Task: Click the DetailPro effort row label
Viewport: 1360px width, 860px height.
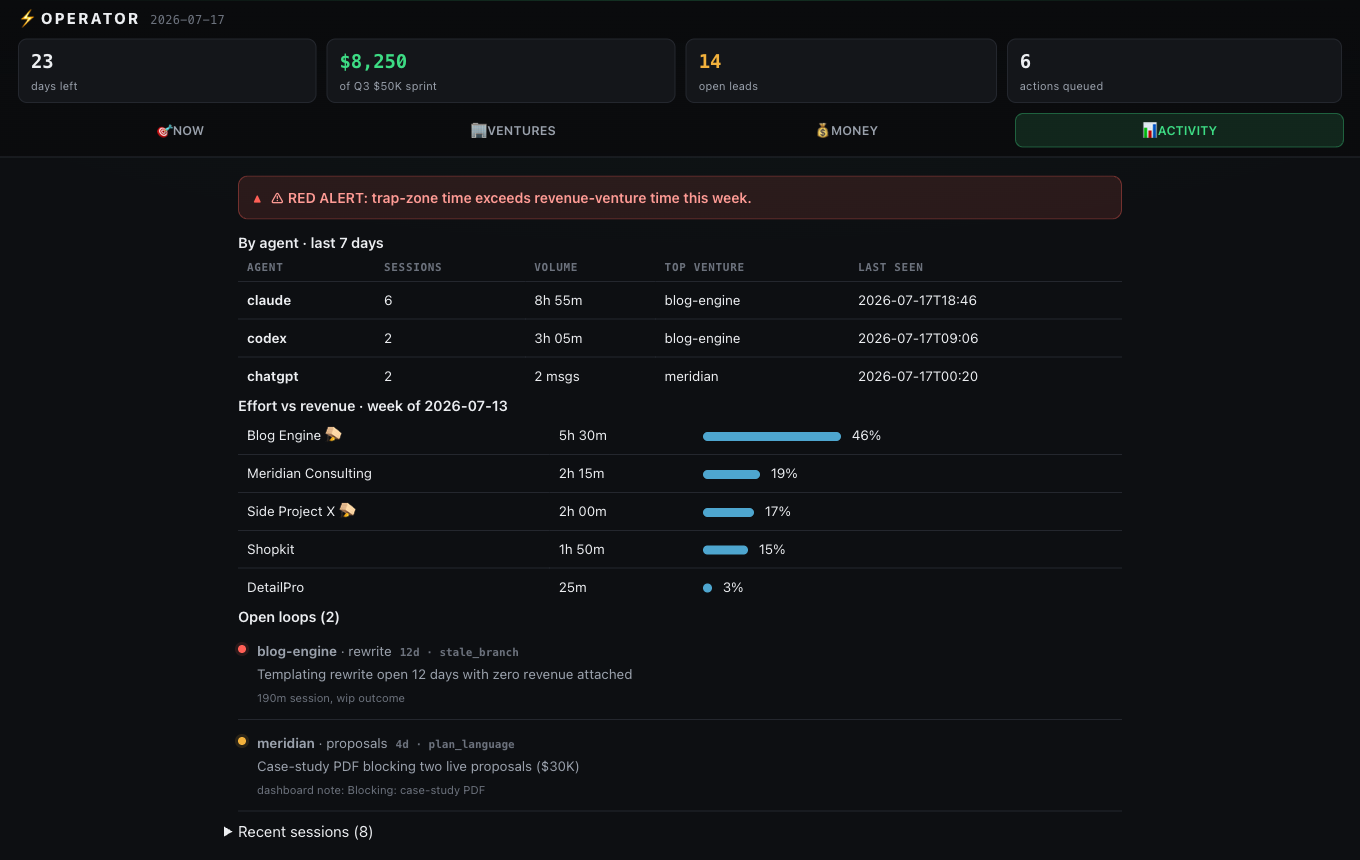Action: point(275,587)
